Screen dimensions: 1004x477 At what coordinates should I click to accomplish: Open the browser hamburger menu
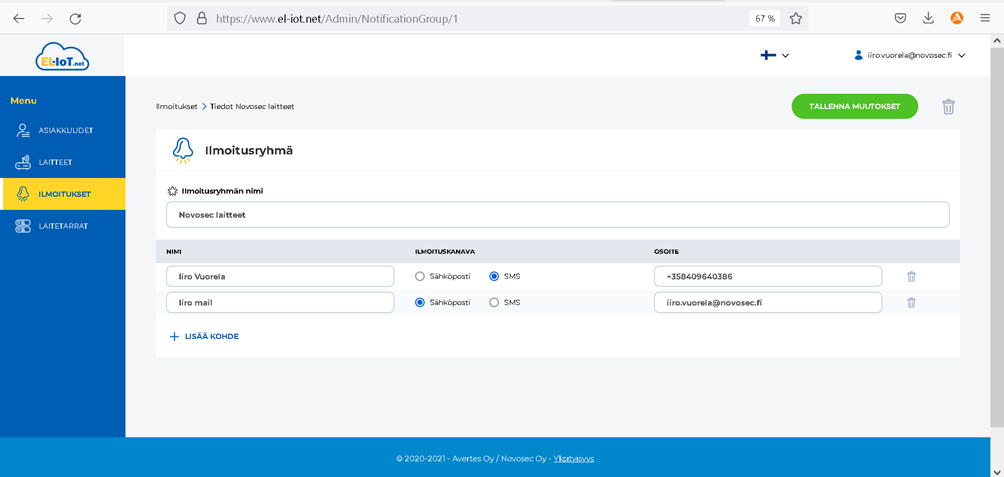click(985, 19)
